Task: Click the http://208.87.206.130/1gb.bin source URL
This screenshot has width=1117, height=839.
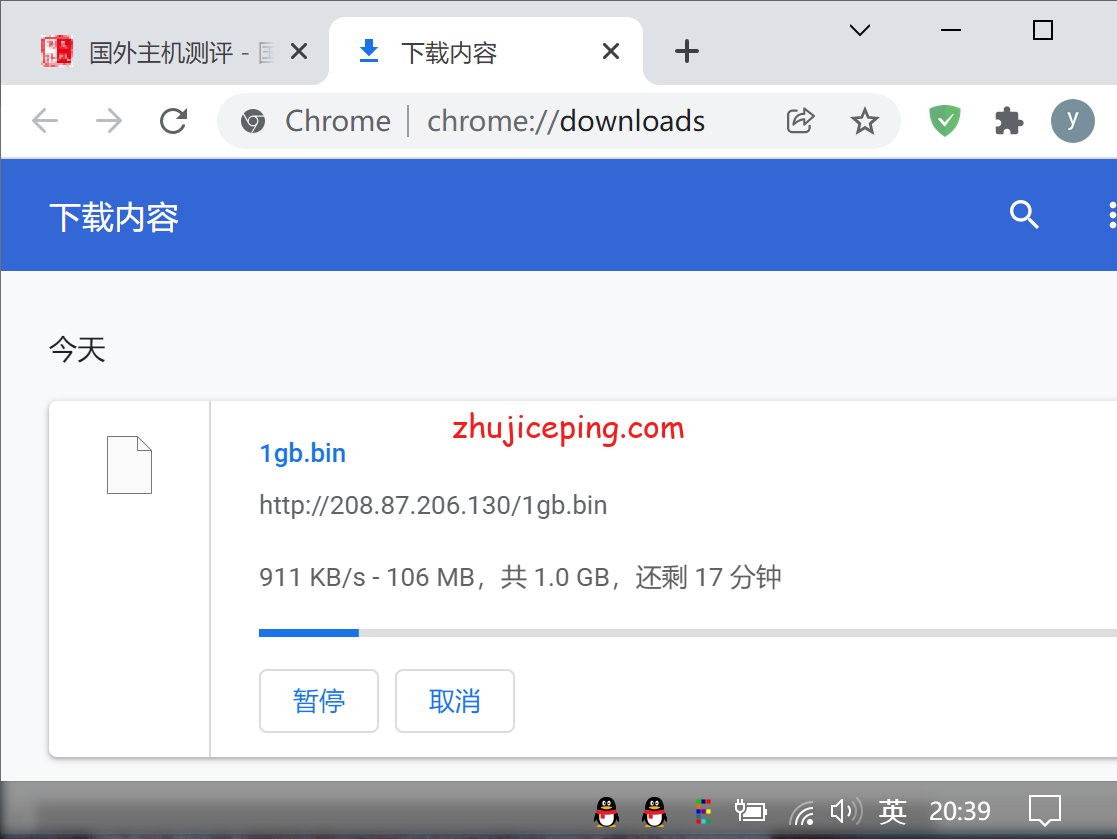Action: [433, 505]
